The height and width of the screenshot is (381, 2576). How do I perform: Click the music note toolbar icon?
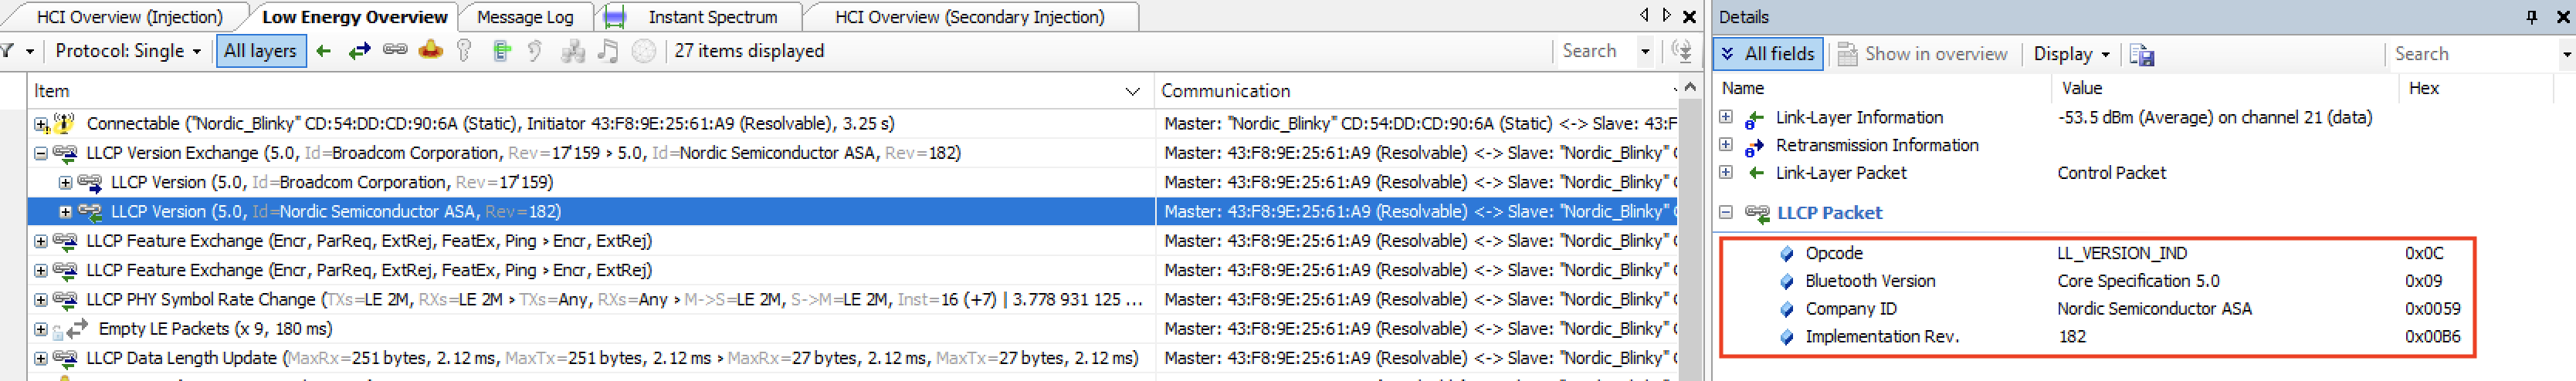coord(607,51)
